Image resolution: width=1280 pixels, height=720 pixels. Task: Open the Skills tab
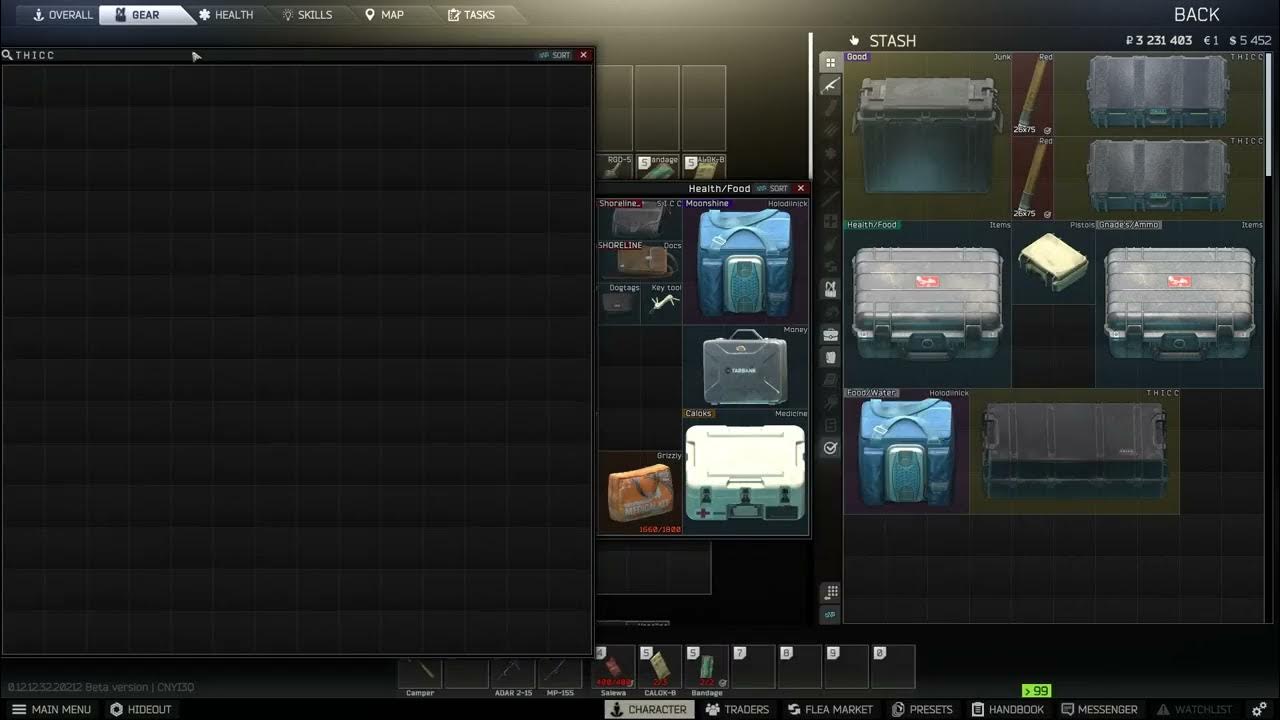[x=307, y=15]
